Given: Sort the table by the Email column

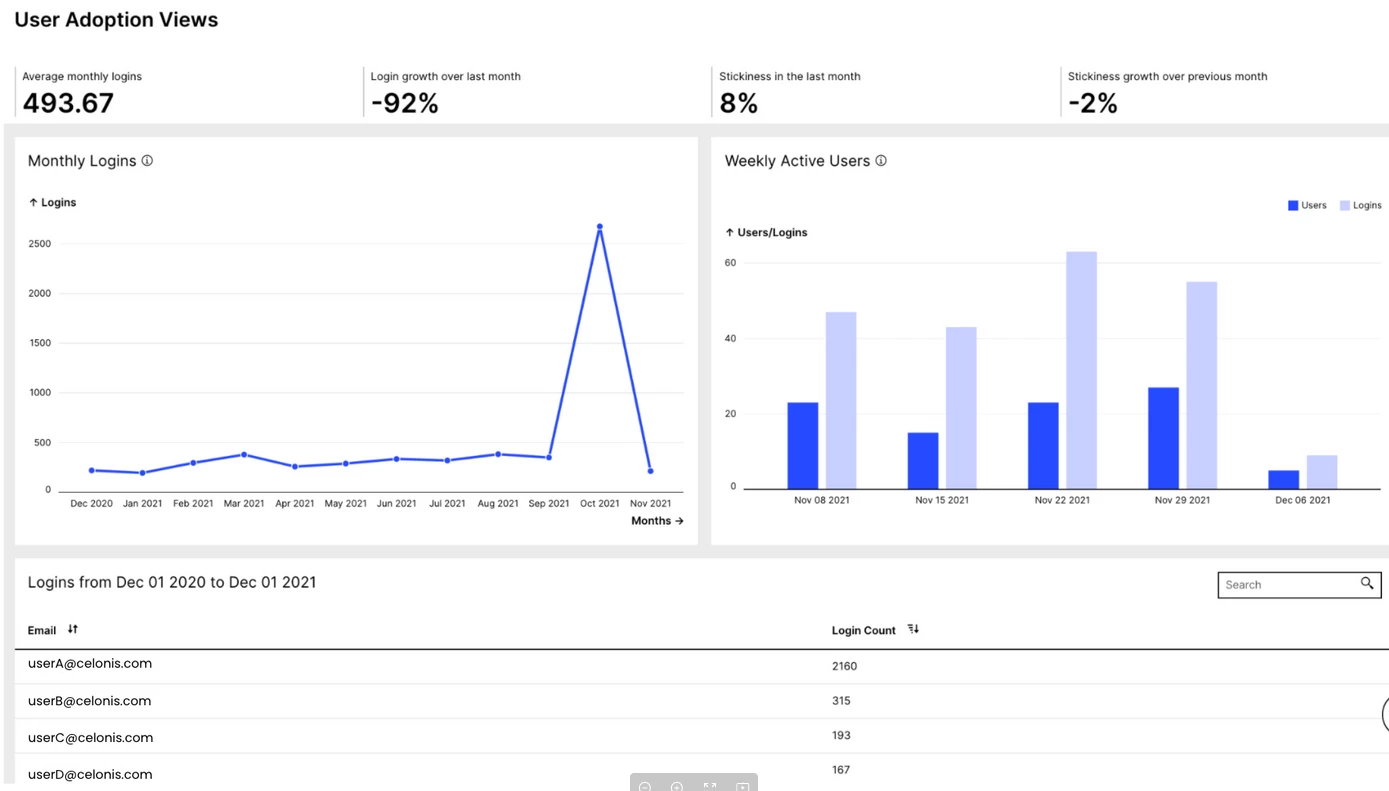Looking at the screenshot, I should 73,629.
